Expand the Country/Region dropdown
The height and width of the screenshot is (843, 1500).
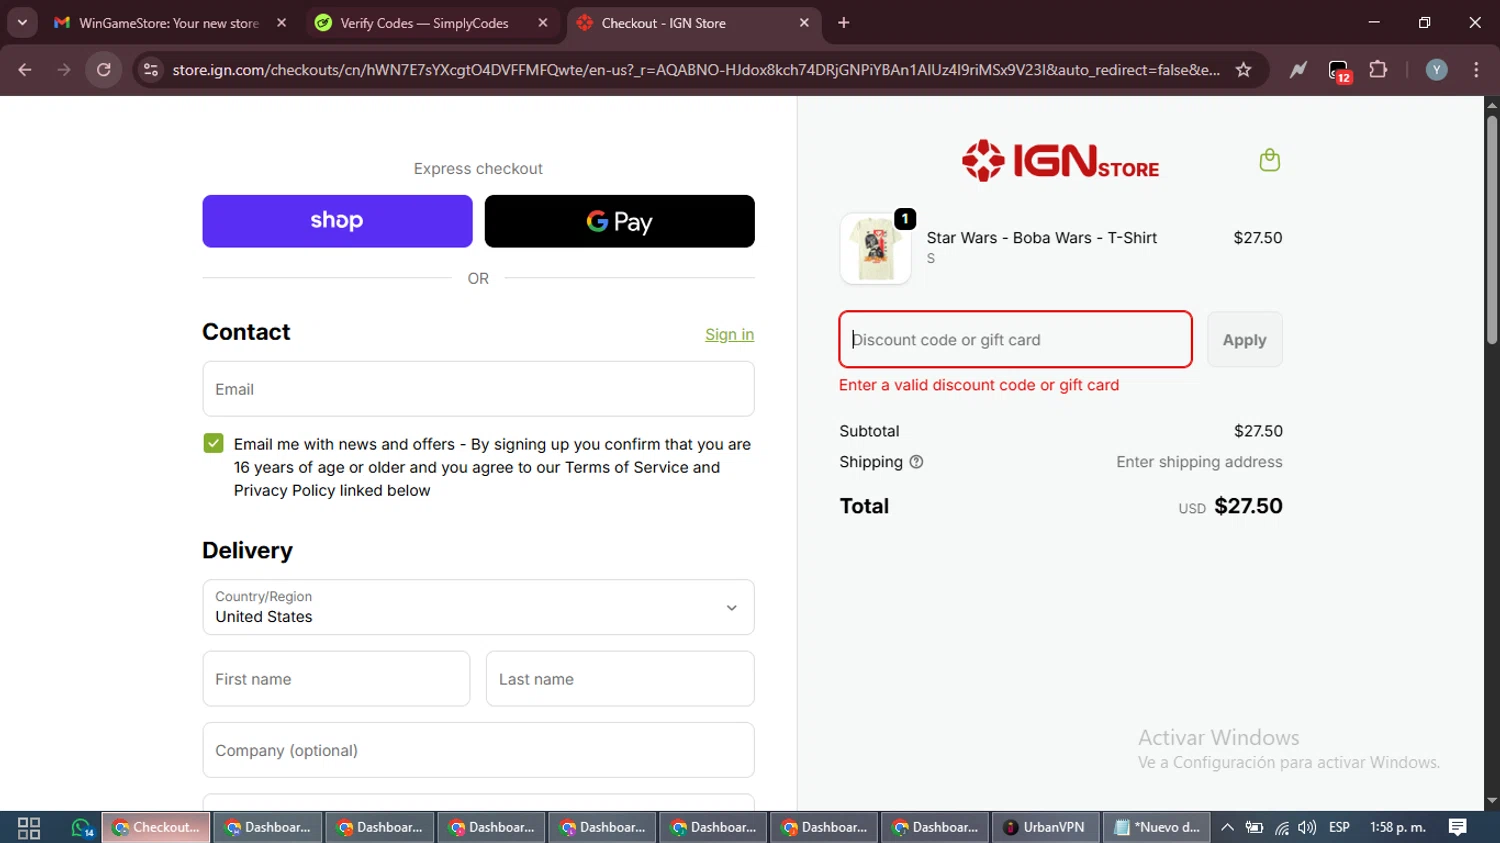click(478, 607)
